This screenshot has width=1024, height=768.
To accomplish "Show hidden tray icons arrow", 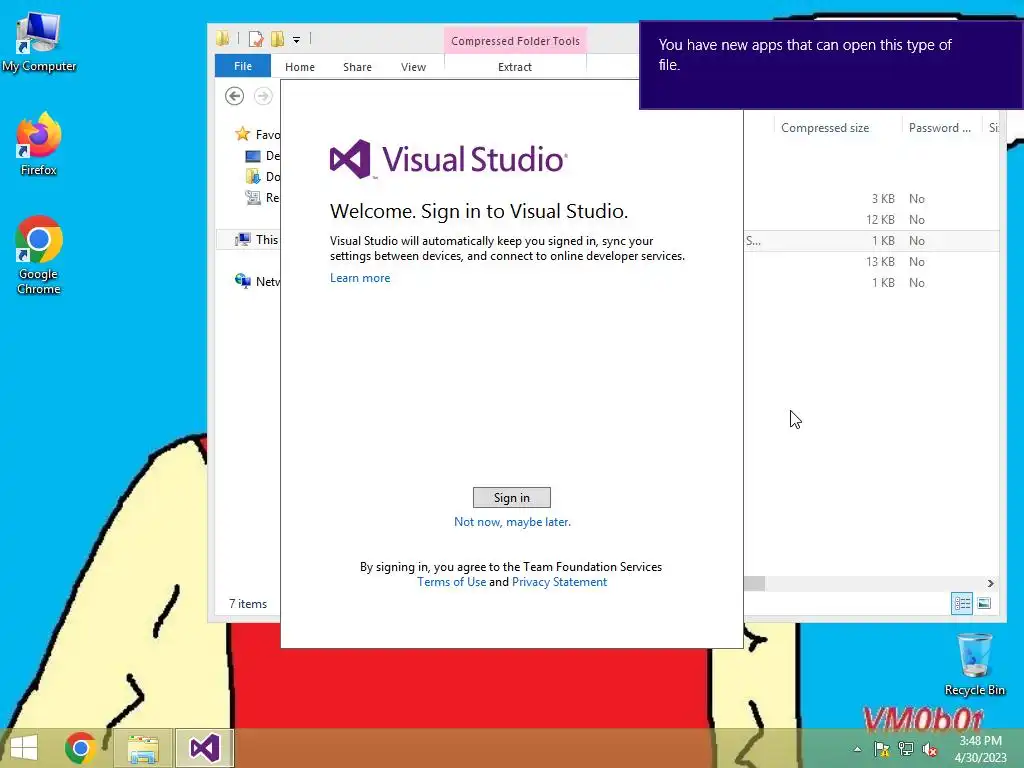I will point(857,749).
